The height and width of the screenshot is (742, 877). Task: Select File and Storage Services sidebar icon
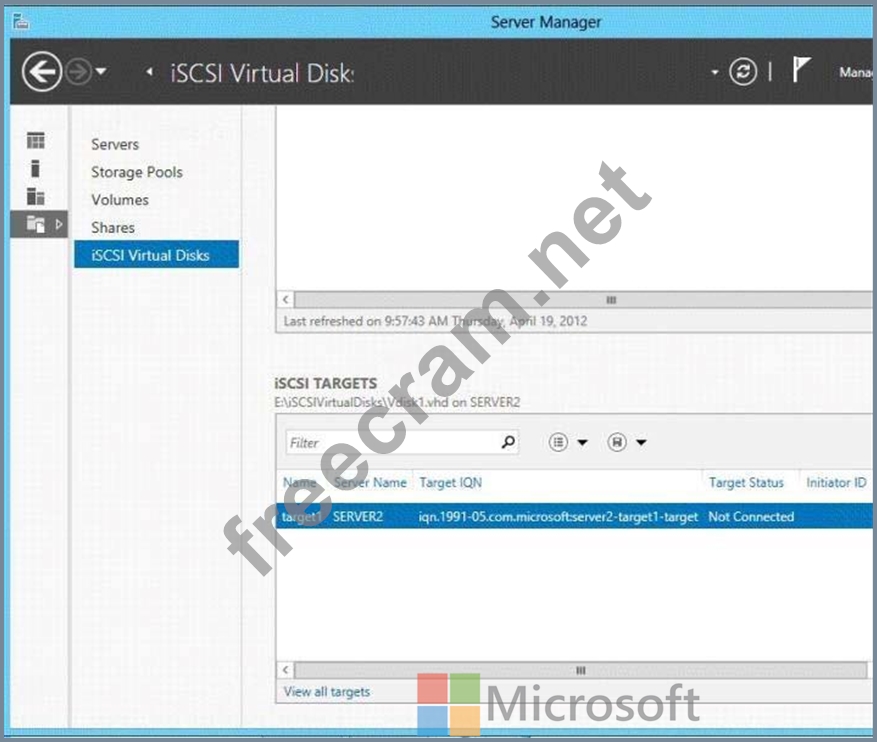pos(35,224)
